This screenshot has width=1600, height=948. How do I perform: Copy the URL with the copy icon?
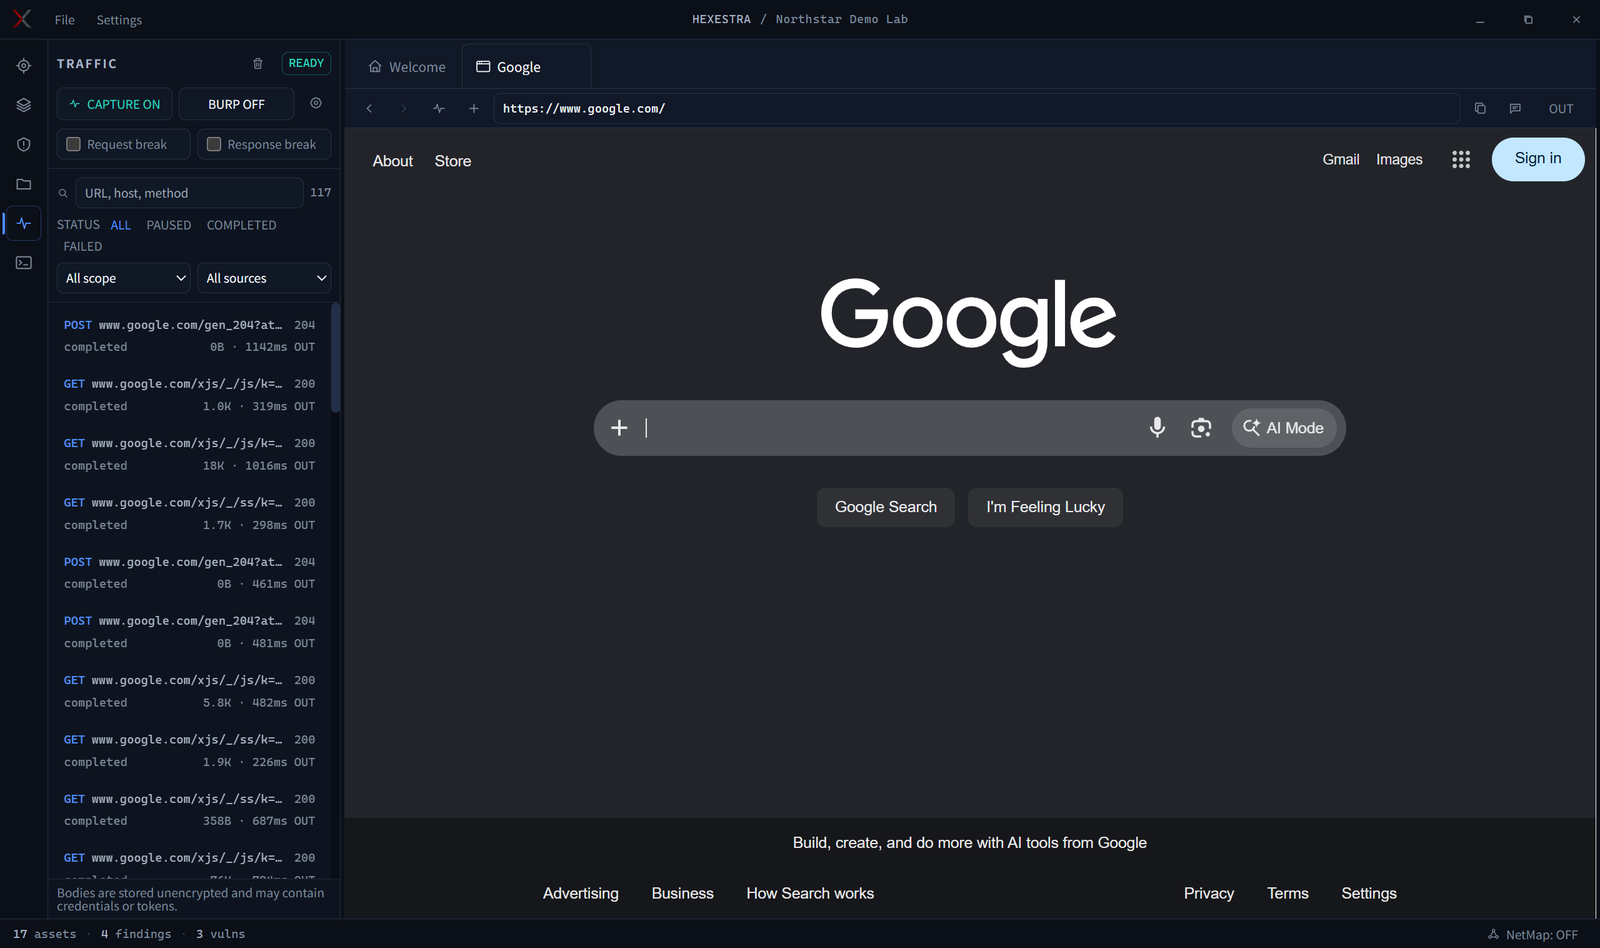[1480, 108]
